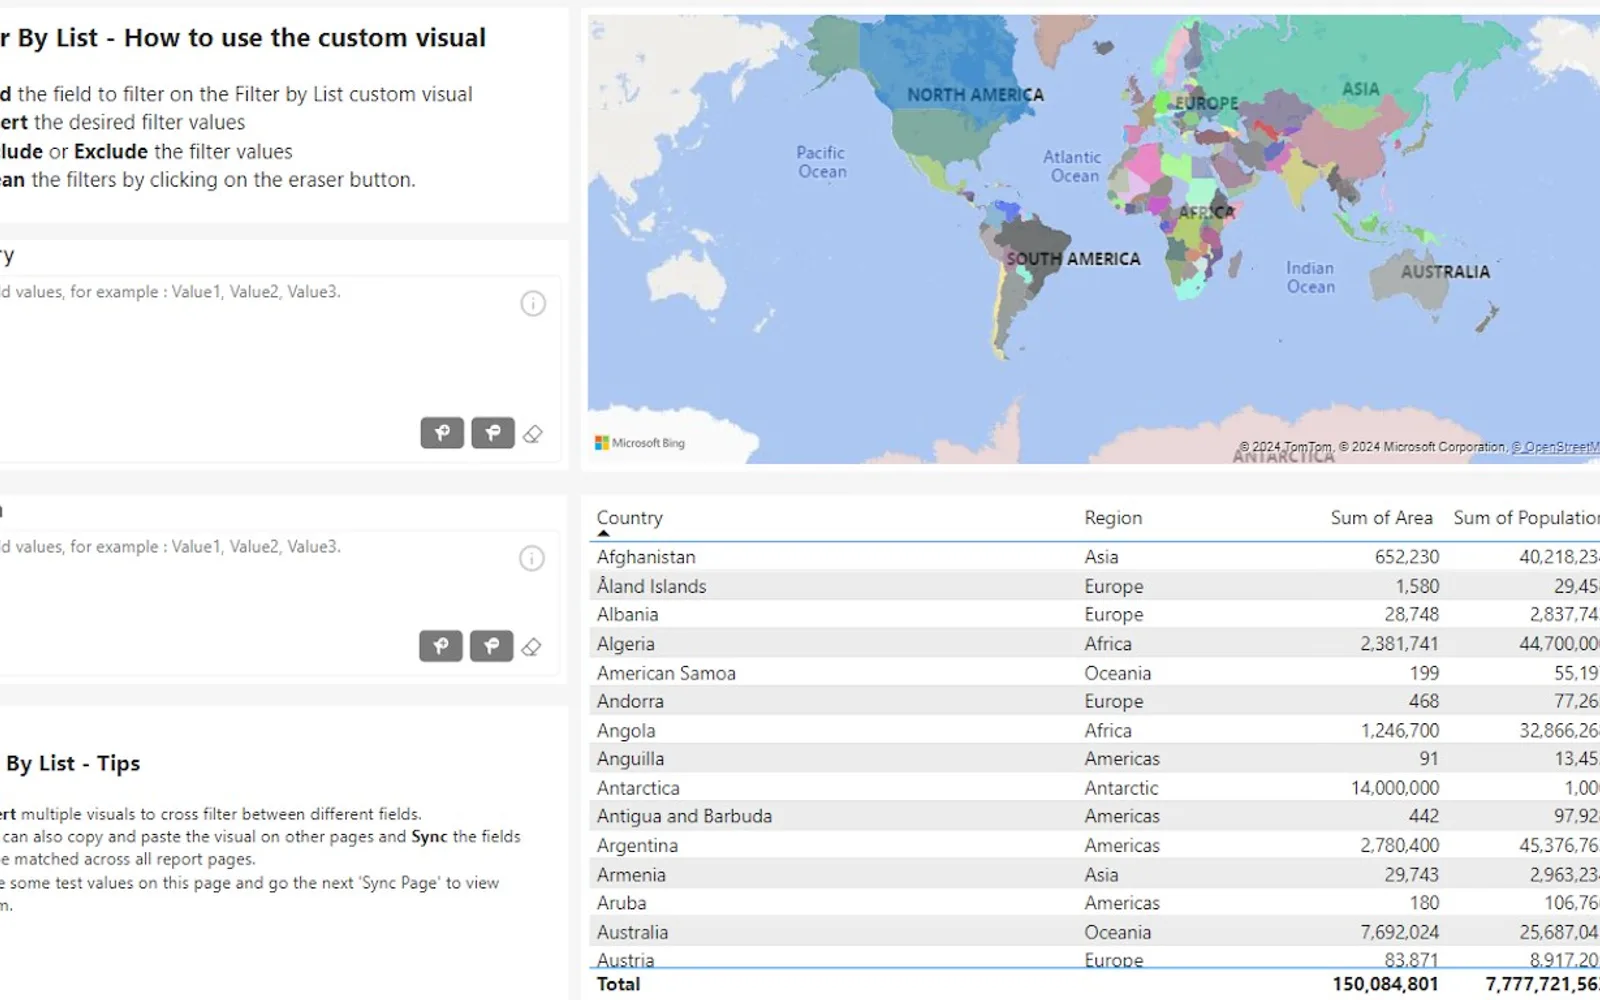Select the Antigua and Barbuda row
Screen dimensions: 1600x1000
click(1095, 816)
